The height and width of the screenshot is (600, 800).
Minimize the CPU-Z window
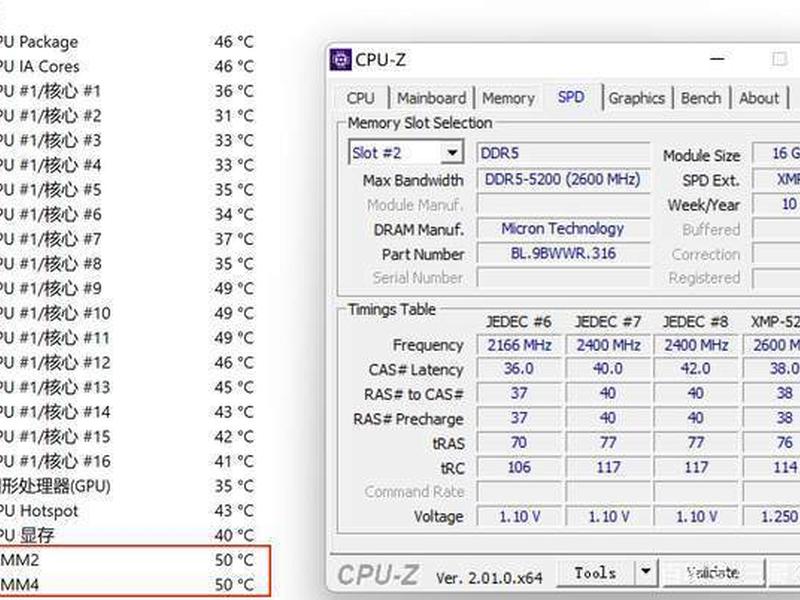[717, 59]
